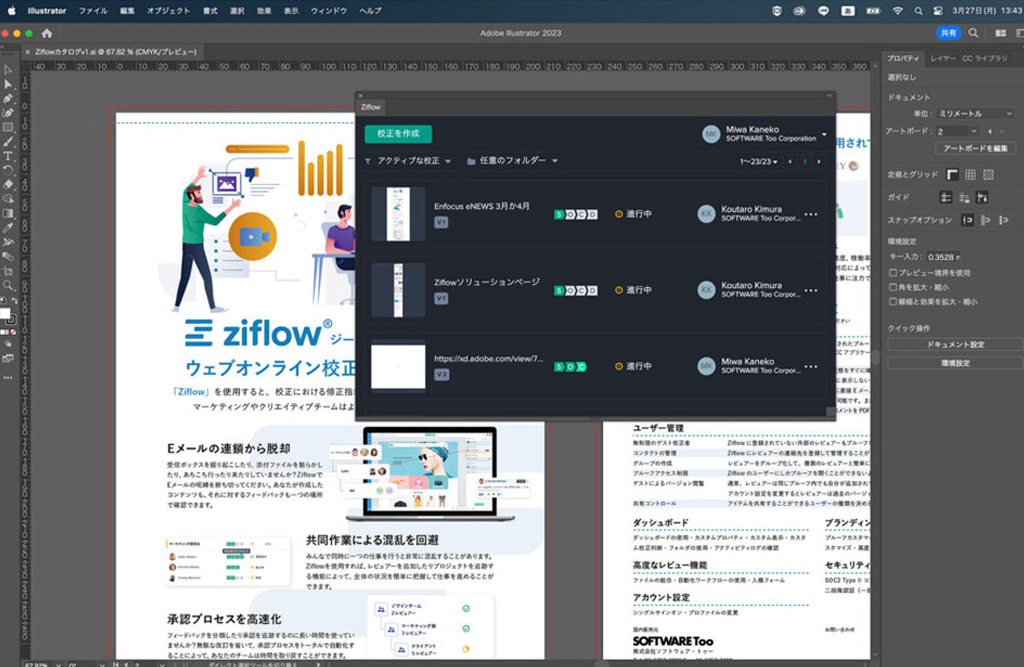This screenshot has height=667, width=1024.
Task: Switch to the CC ライブラリ tab
Action: pos(985,58)
